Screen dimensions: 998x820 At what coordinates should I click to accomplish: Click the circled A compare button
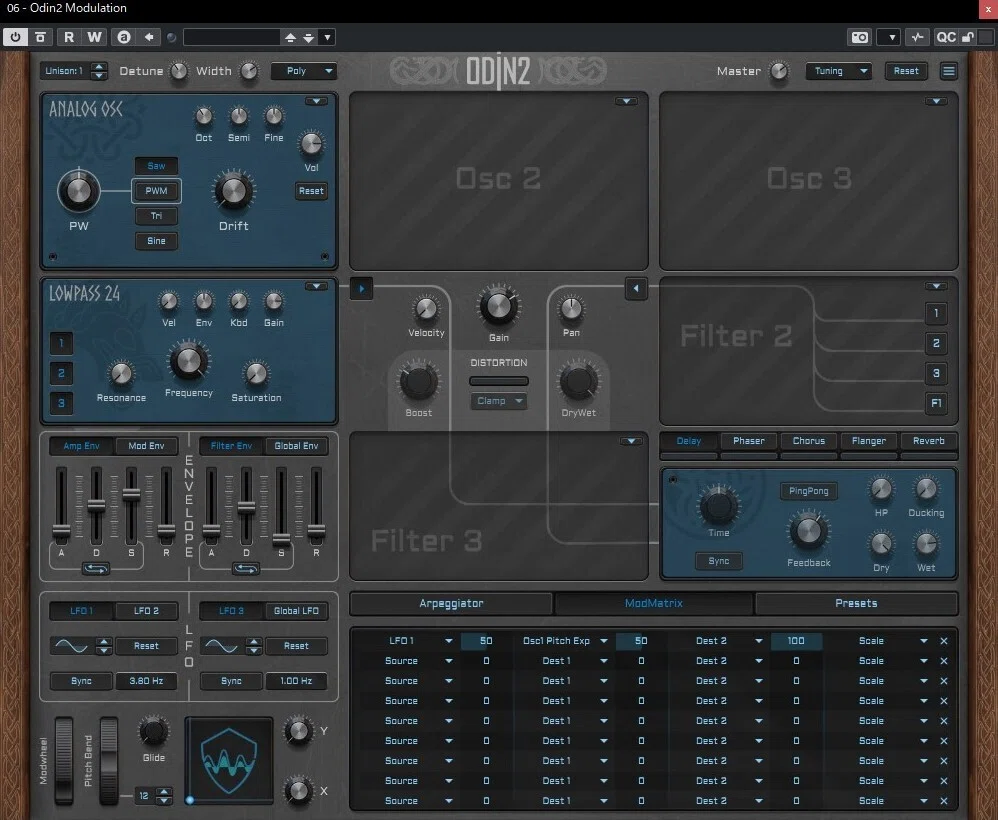pos(123,37)
